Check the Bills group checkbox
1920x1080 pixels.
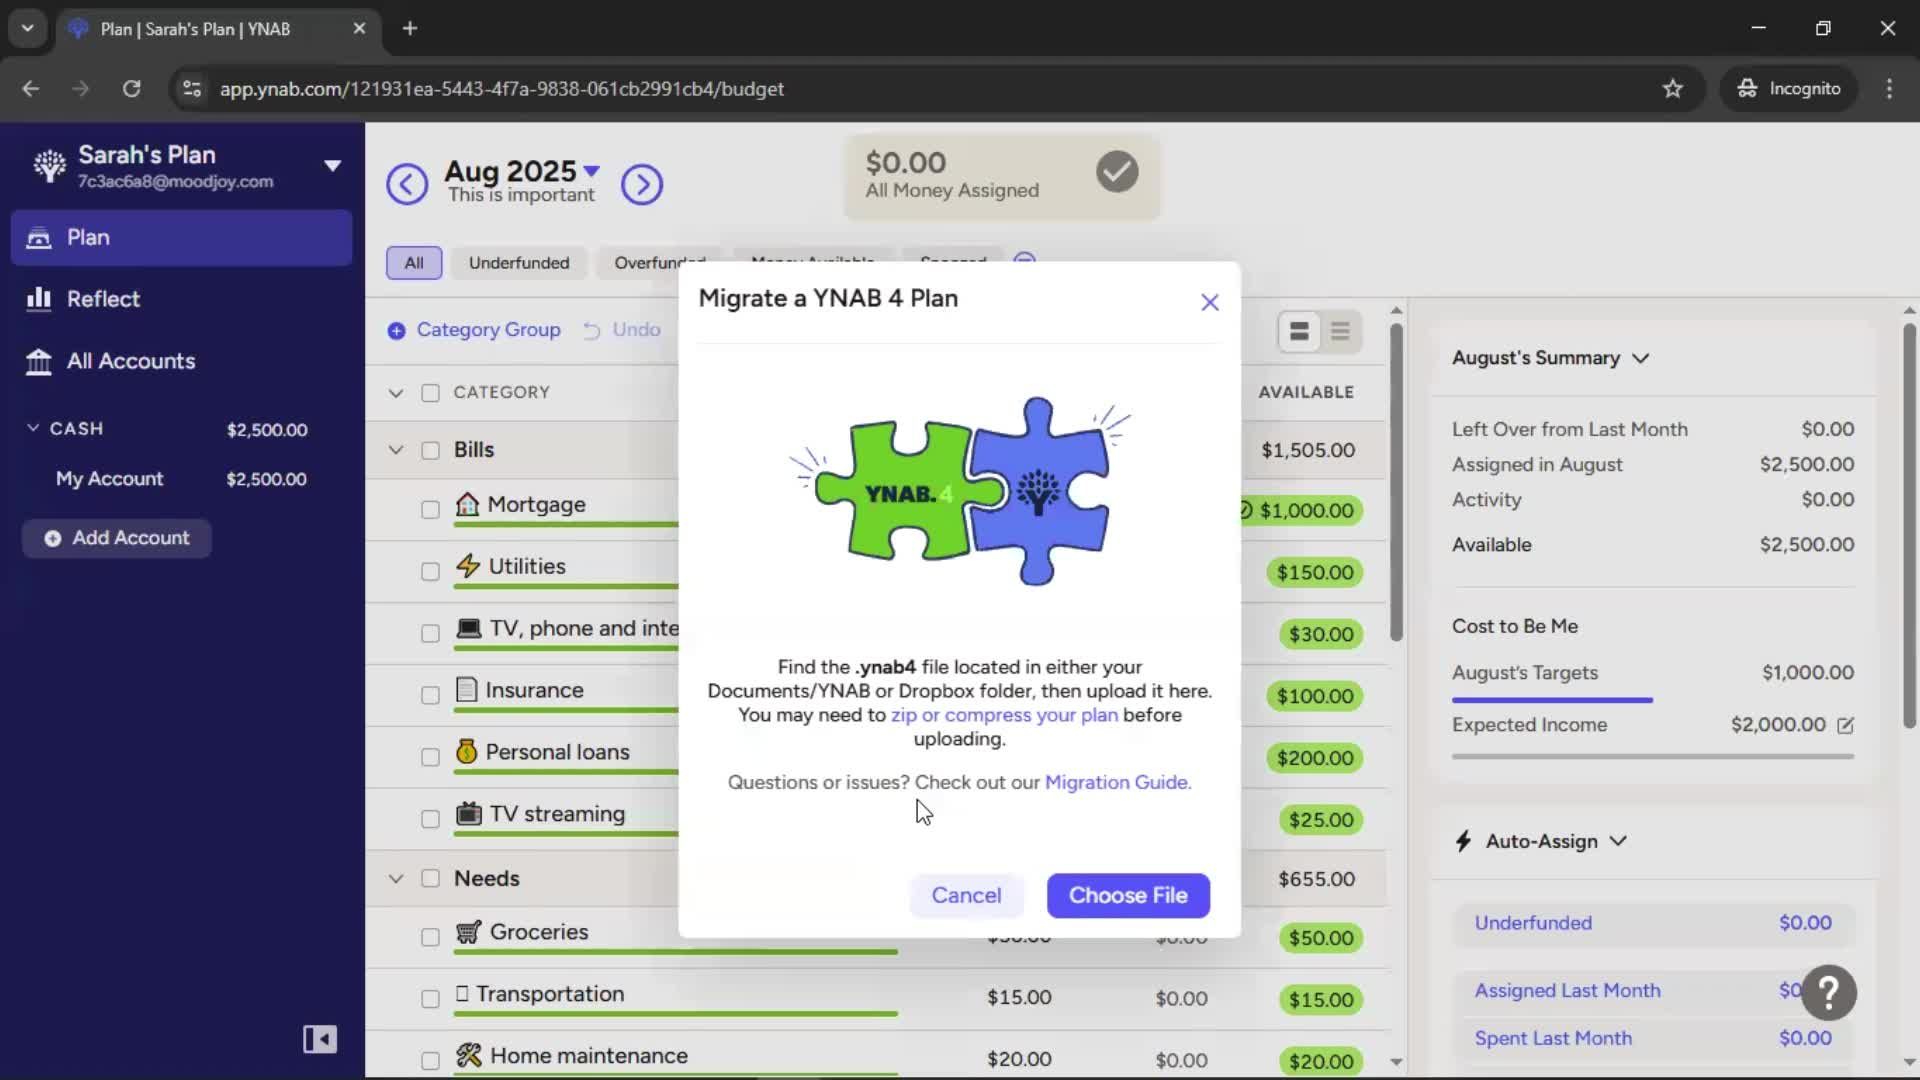coord(430,450)
